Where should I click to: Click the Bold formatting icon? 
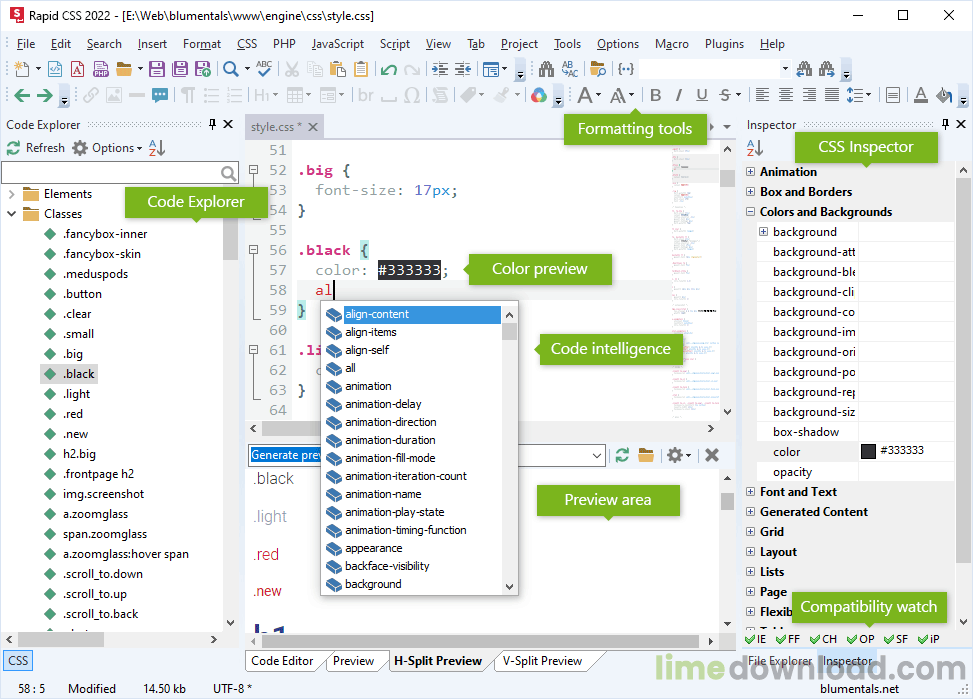click(x=655, y=95)
